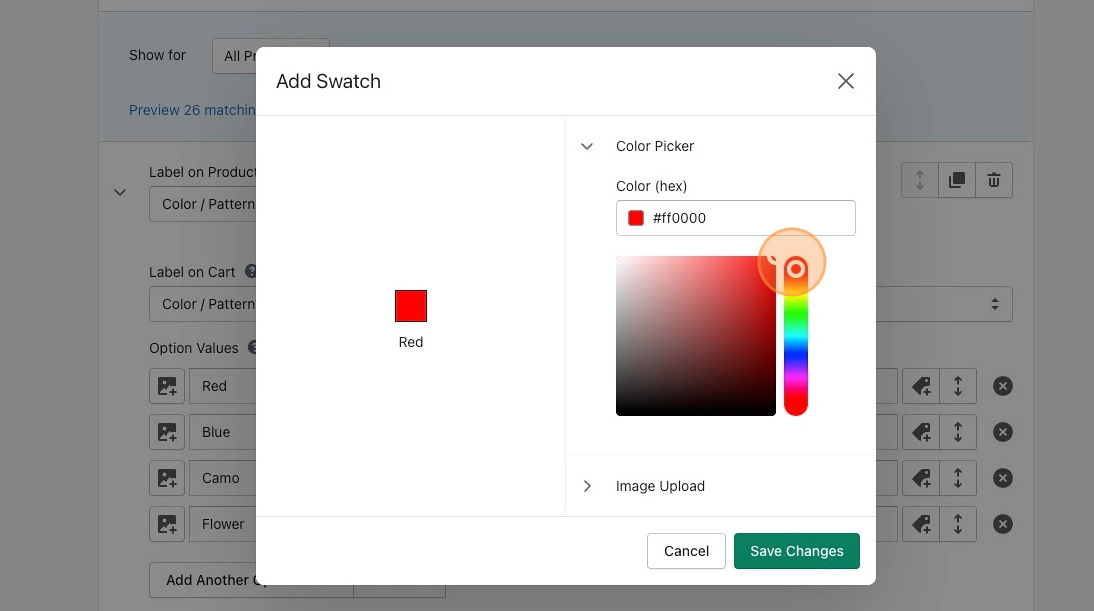Delete the option with trash icon
This screenshot has height=611, width=1094.
click(994, 180)
